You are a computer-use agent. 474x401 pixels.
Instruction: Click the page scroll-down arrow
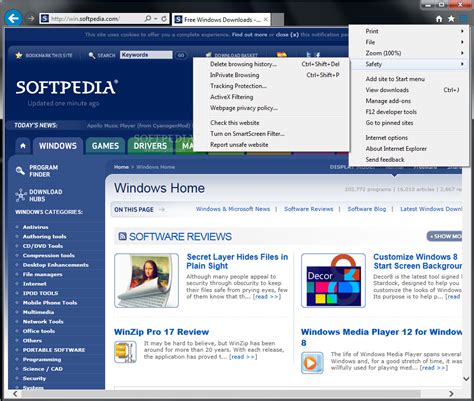pyautogui.click(x=466, y=379)
